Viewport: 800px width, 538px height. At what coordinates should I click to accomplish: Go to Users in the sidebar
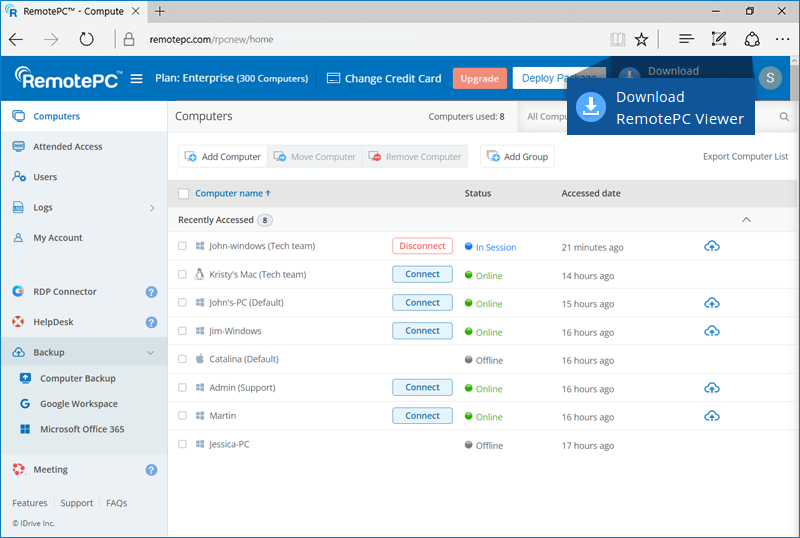click(45, 177)
